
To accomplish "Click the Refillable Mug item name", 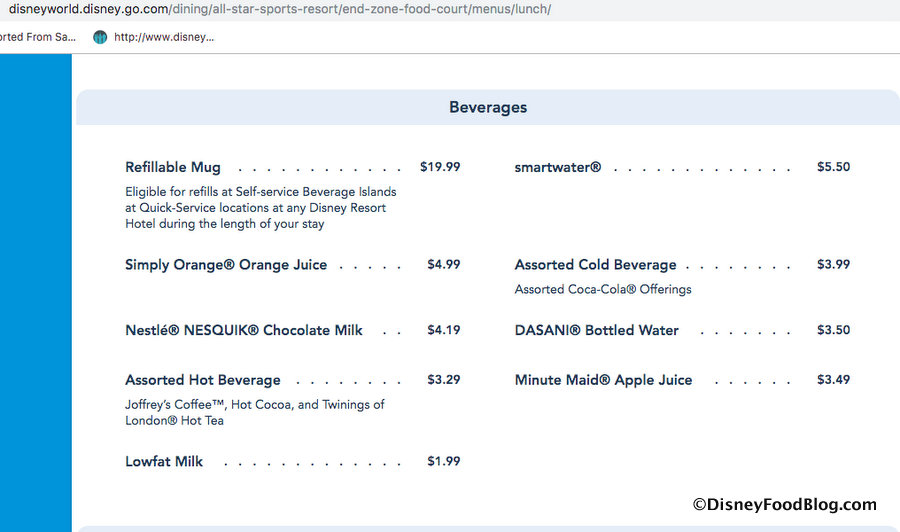I will (173, 167).
